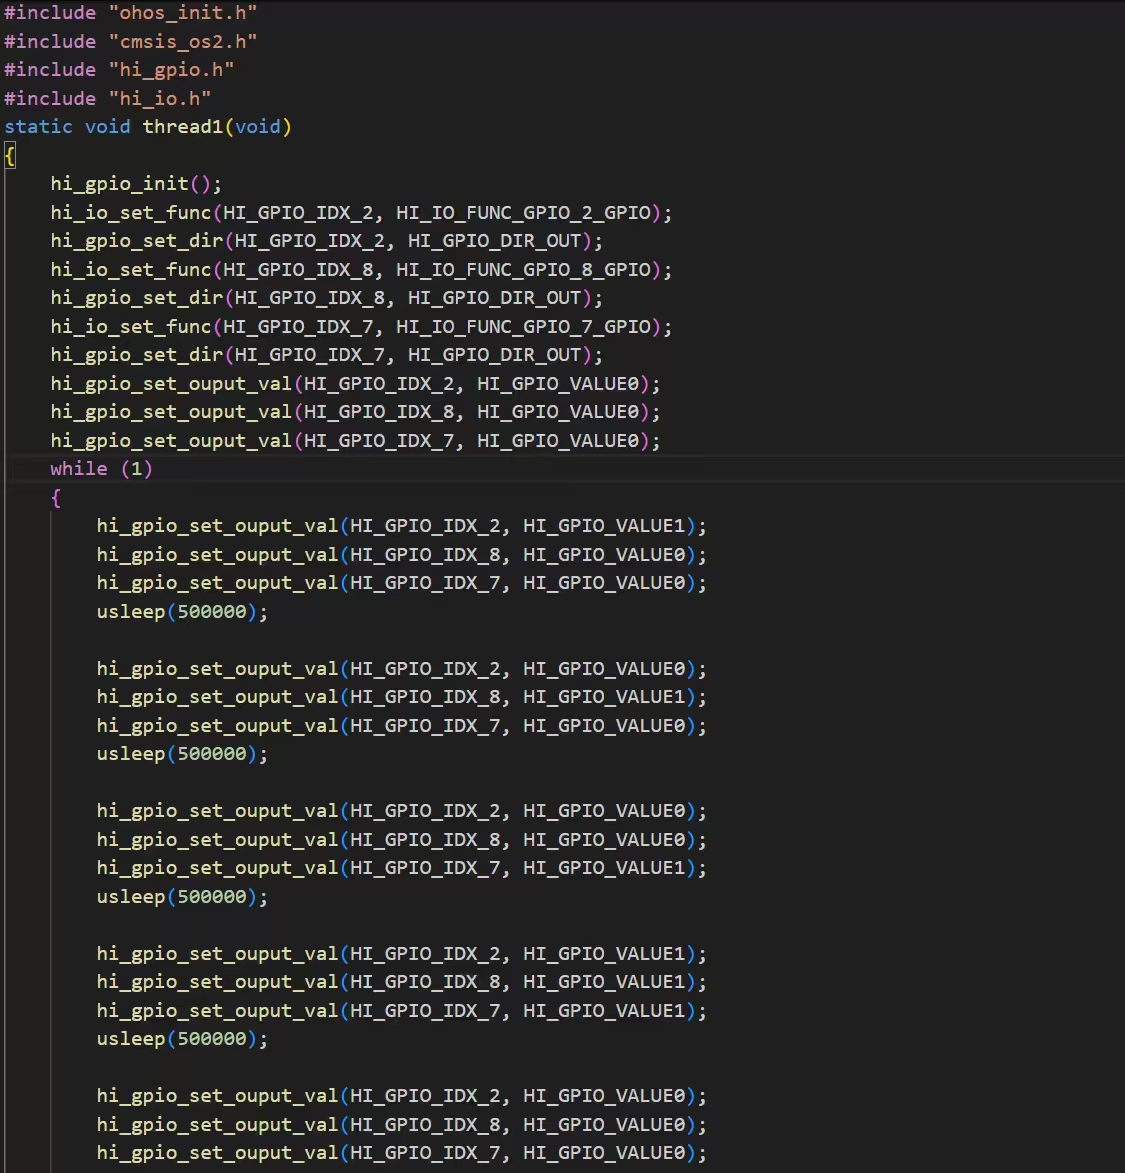The height and width of the screenshot is (1173, 1125).
Task: Click the HI_IO_FUNC_GPIO_8_GPIO constant
Action: point(523,269)
